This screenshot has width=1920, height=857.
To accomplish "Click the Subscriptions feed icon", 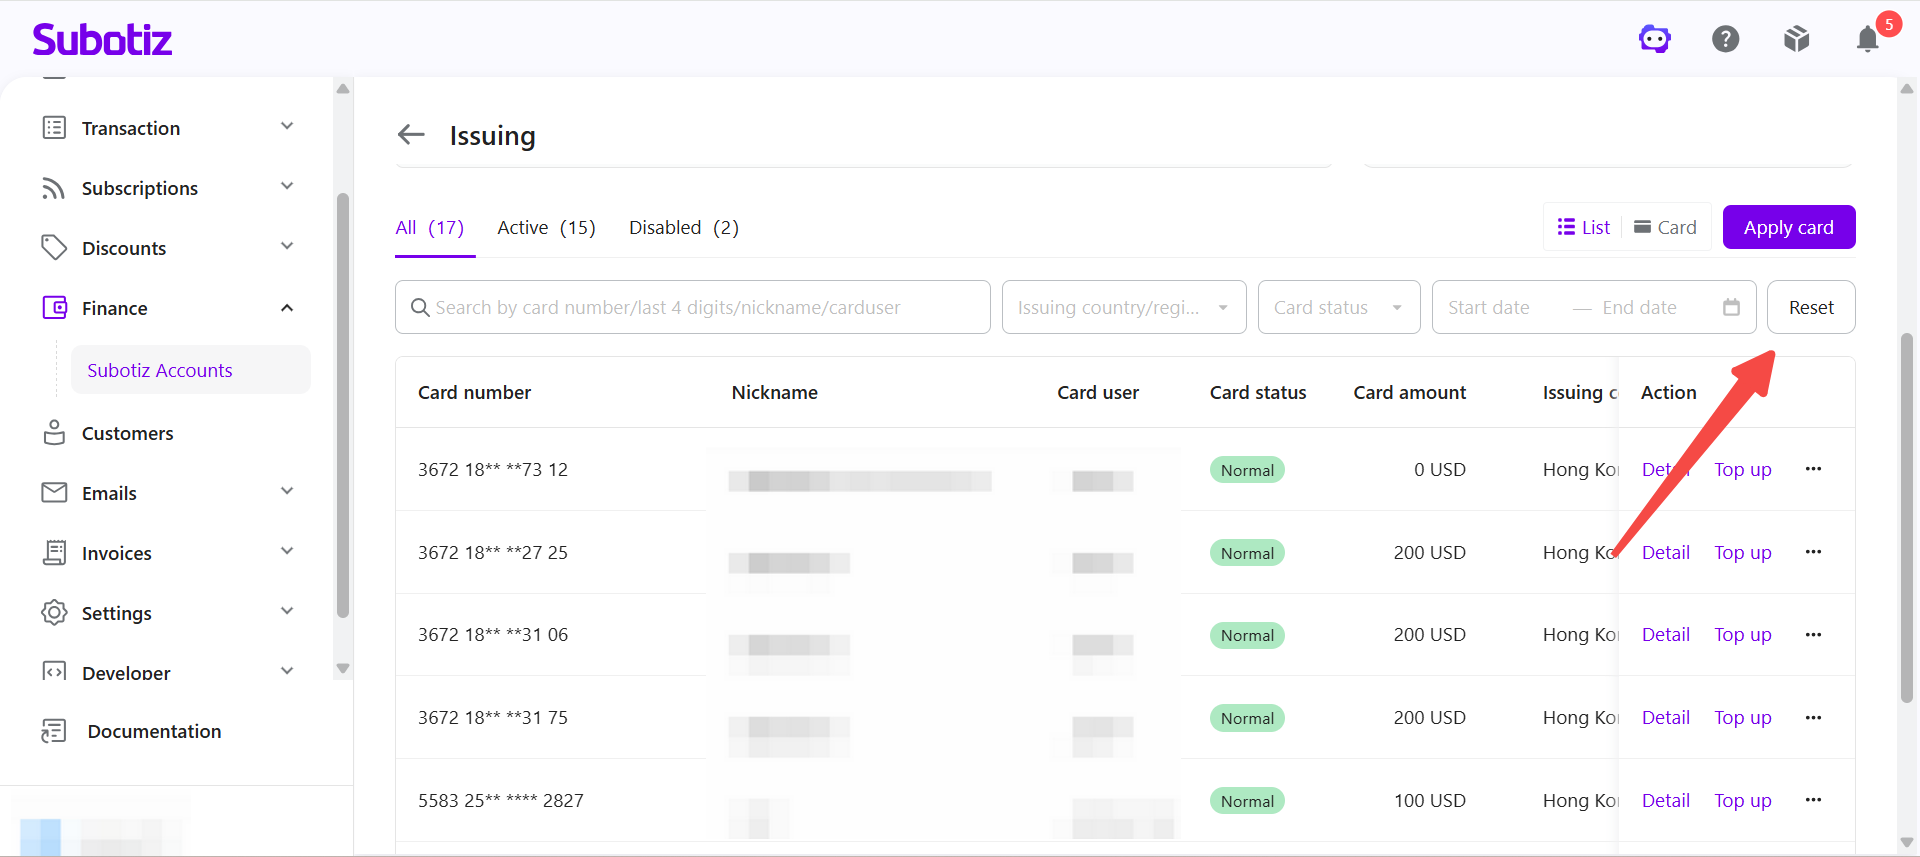I will coord(54,188).
